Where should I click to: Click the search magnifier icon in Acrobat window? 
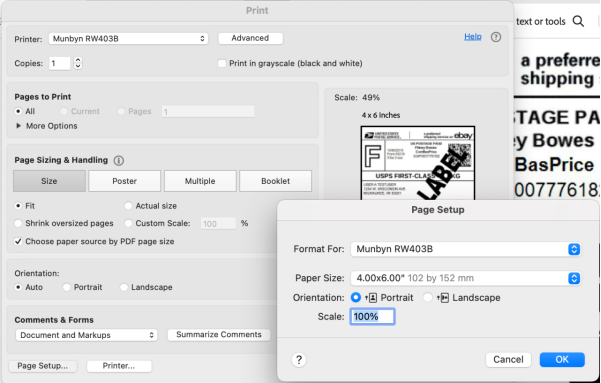(x=578, y=21)
